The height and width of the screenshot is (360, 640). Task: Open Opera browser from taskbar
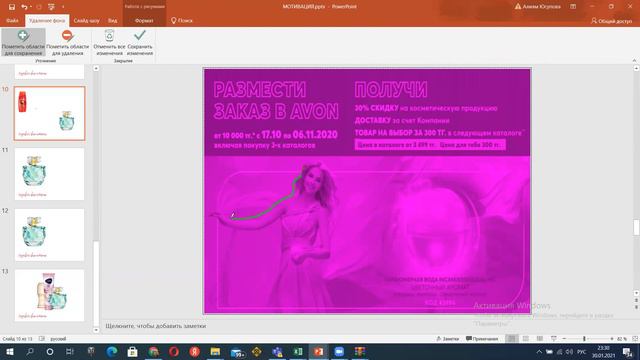click(174, 351)
